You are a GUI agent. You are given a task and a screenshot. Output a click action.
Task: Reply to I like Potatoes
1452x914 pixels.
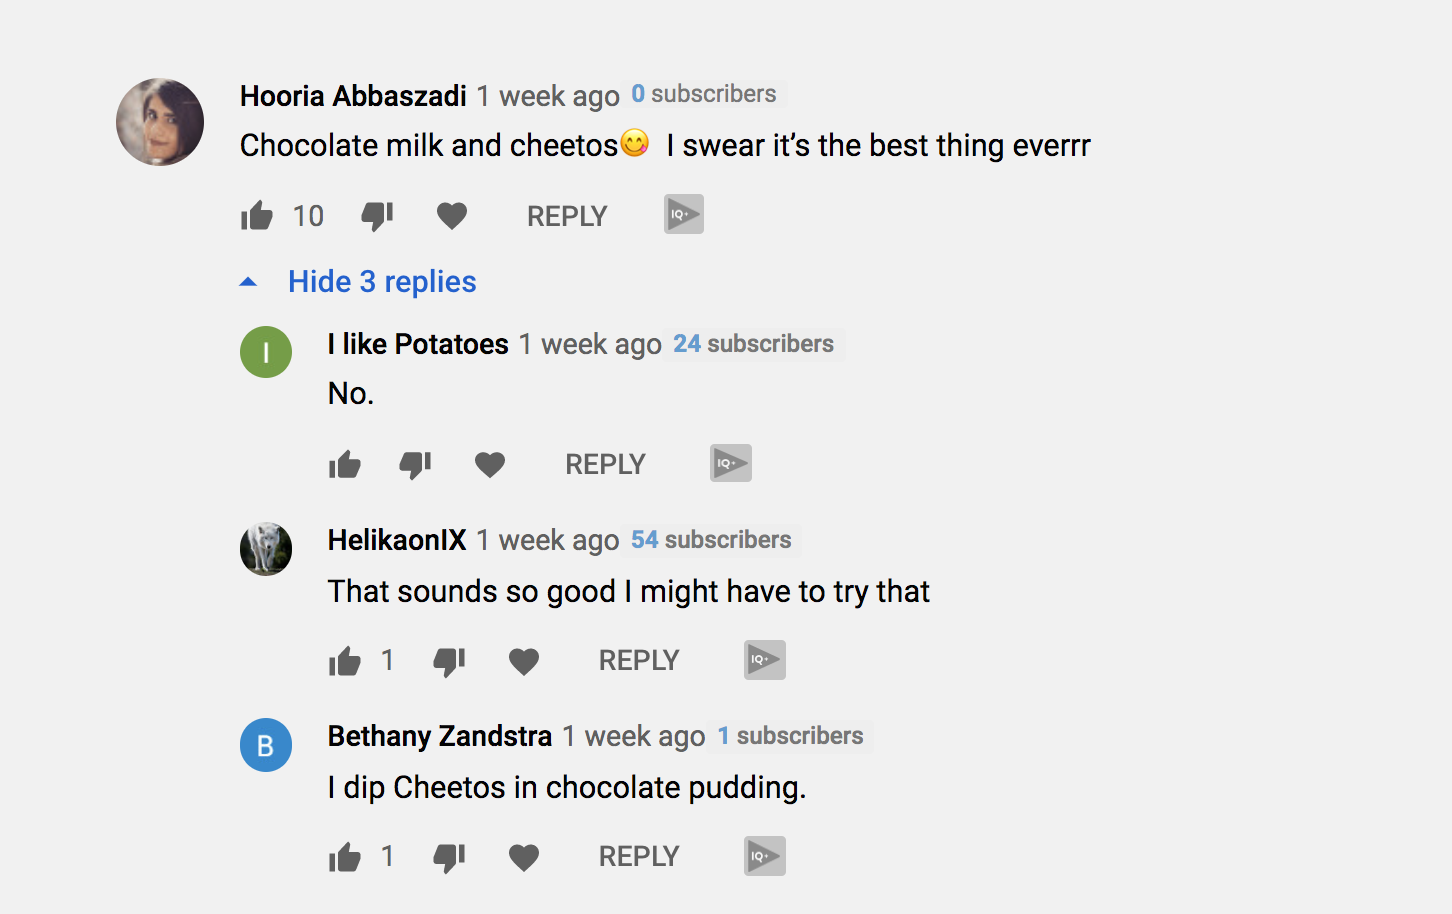(605, 464)
